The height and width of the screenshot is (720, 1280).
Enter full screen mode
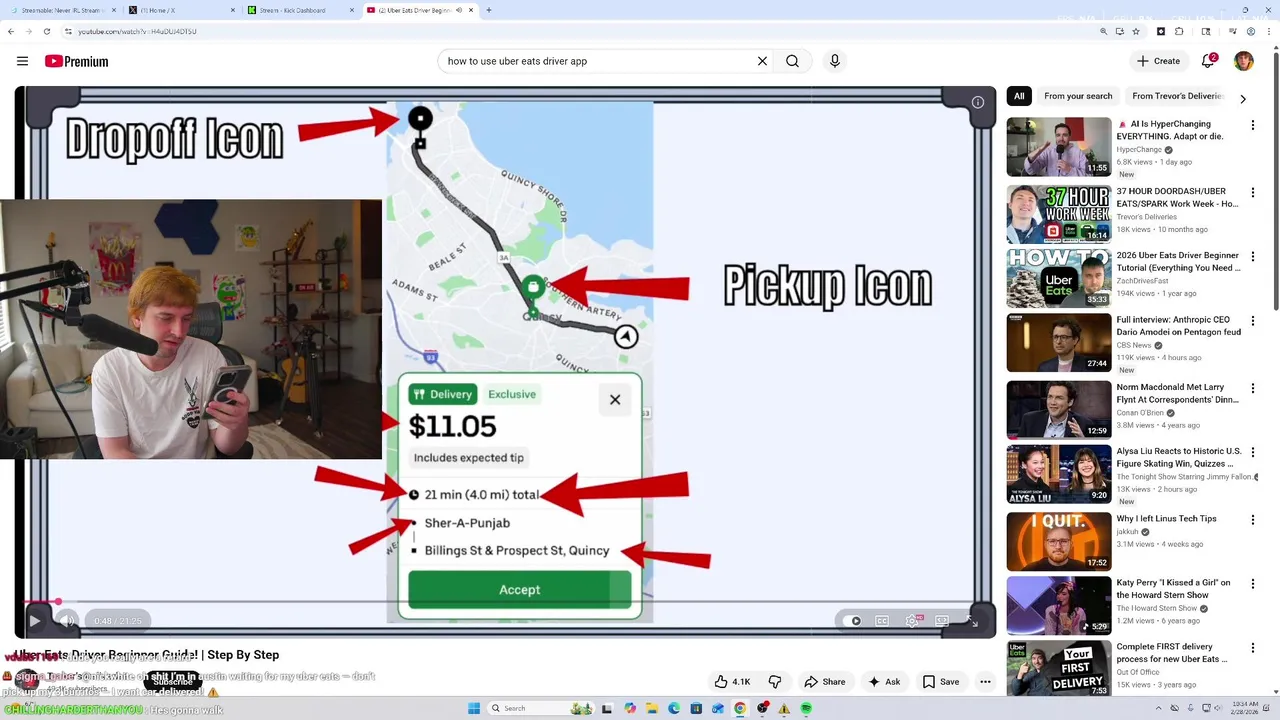pyautogui.click(x=973, y=621)
